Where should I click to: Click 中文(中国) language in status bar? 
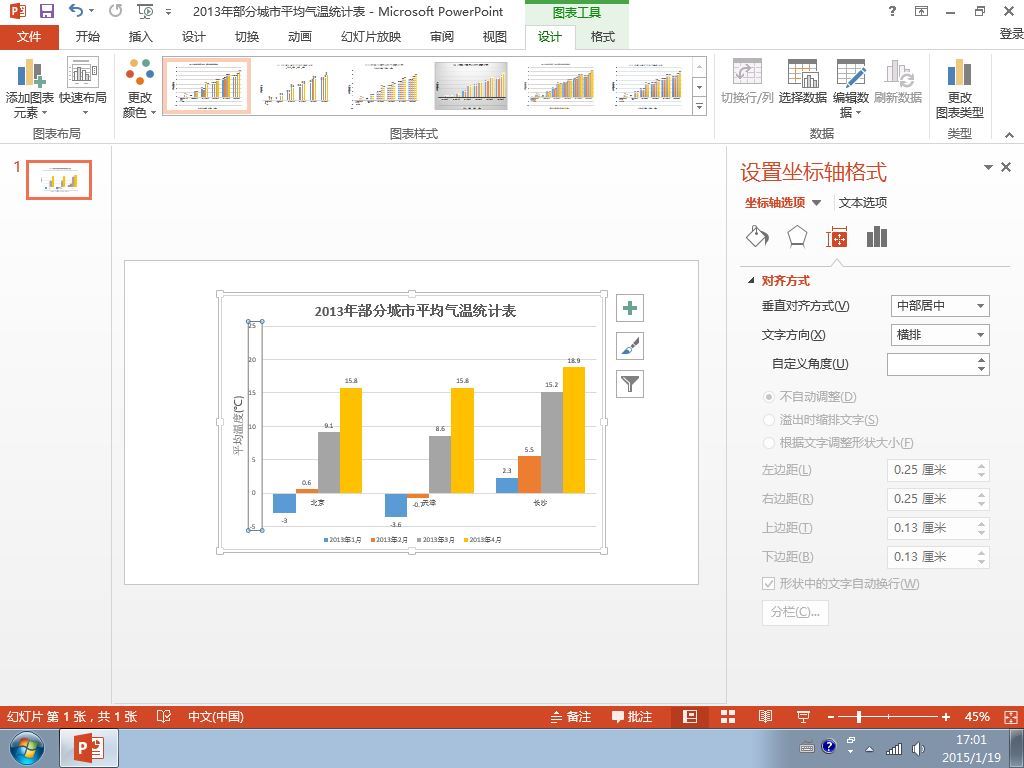point(216,717)
